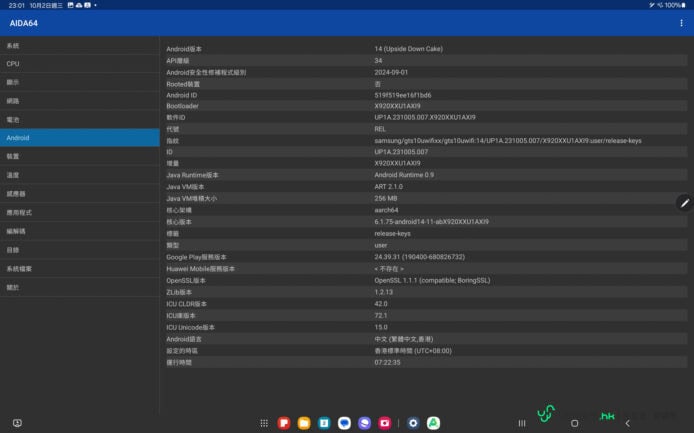
Task: Select the highlighted Android sidebar item
Action: [x=80, y=138]
